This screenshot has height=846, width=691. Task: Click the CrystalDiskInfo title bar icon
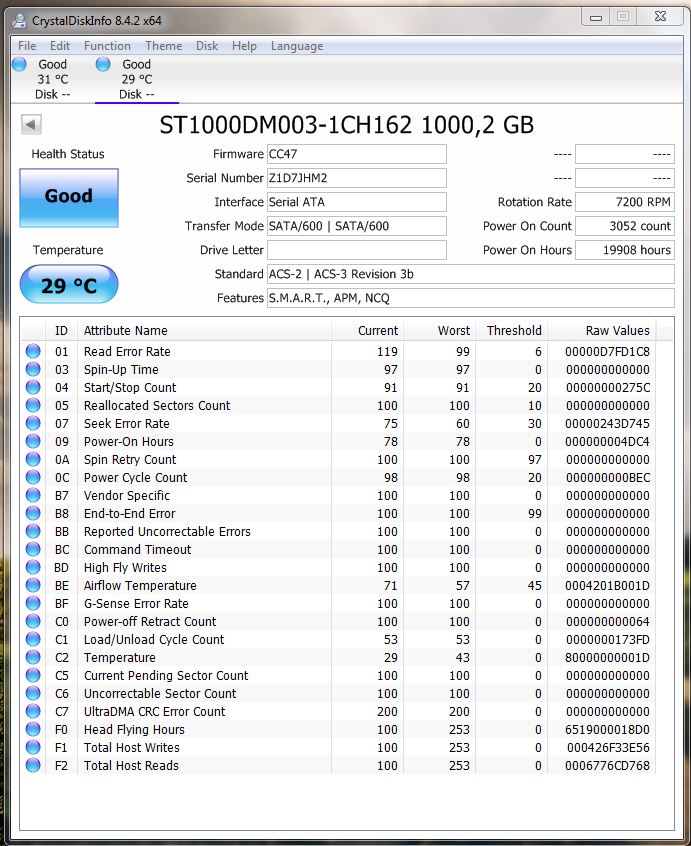[19, 21]
